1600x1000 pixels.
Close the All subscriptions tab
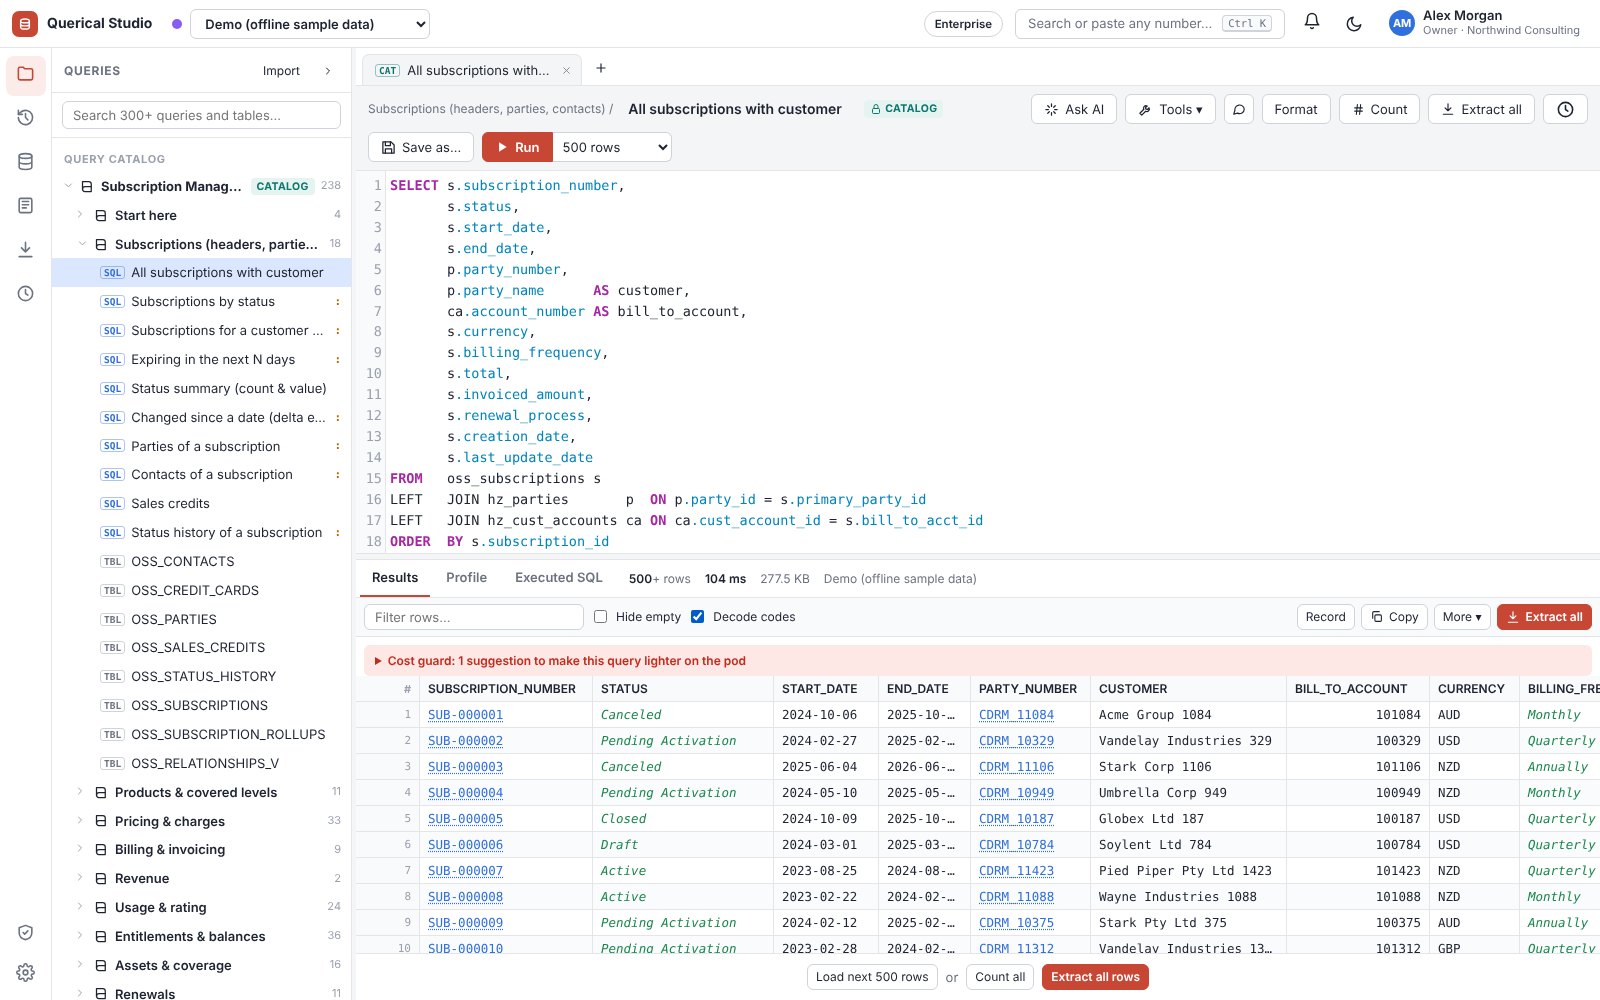(566, 71)
